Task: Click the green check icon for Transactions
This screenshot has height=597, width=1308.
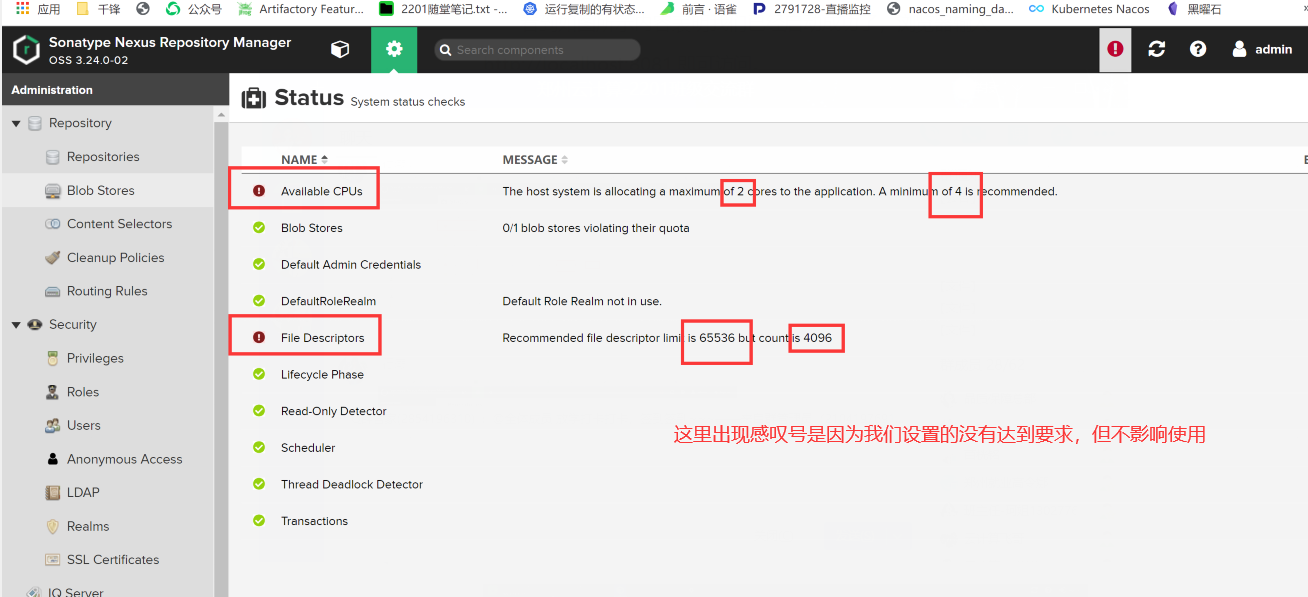Action: (259, 520)
